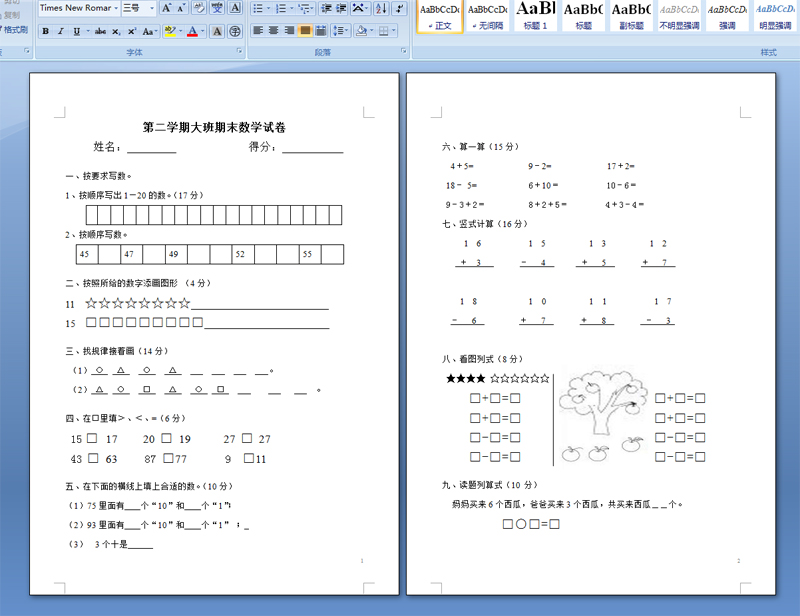Click the 妈妈买来6个西瓜 question text
Screen dimensions: 800x616
point(566,504)
